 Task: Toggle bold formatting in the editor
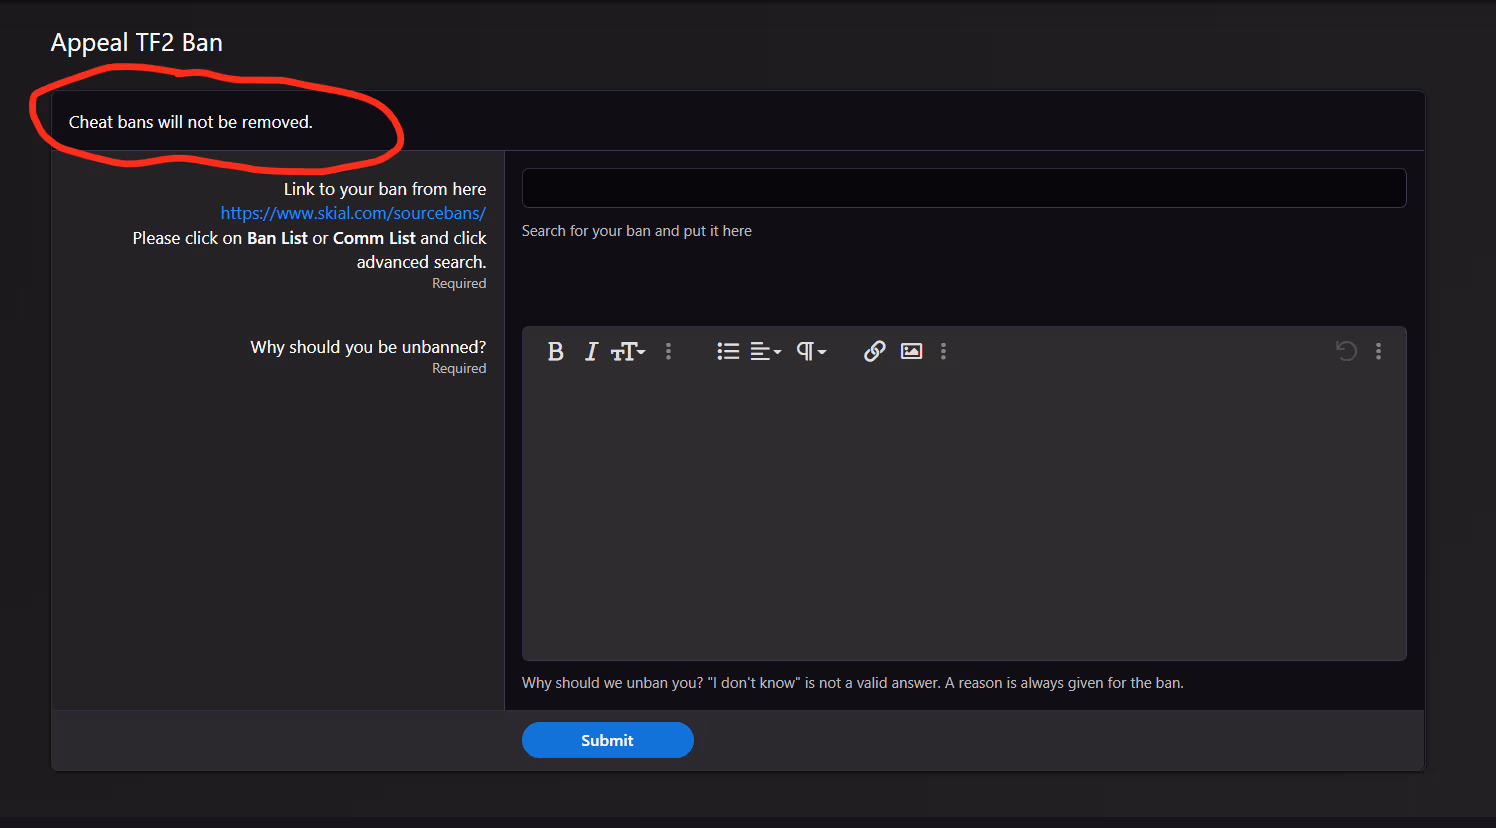pos(556,351)
